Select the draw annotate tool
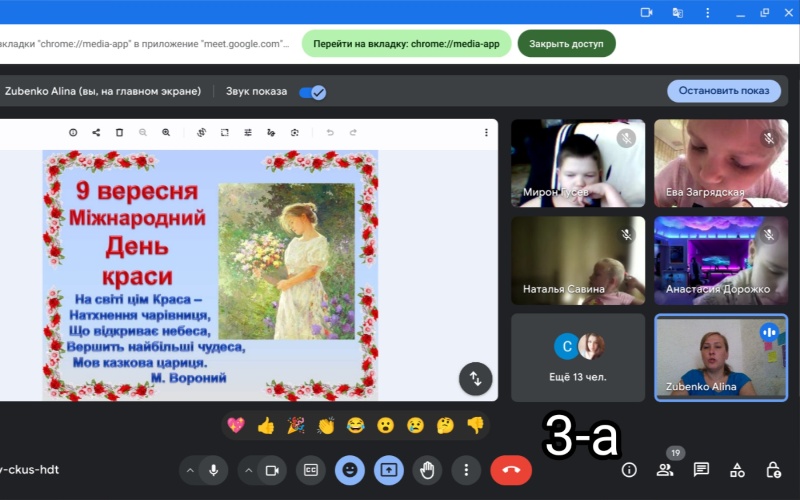 [x=271, y=133]
